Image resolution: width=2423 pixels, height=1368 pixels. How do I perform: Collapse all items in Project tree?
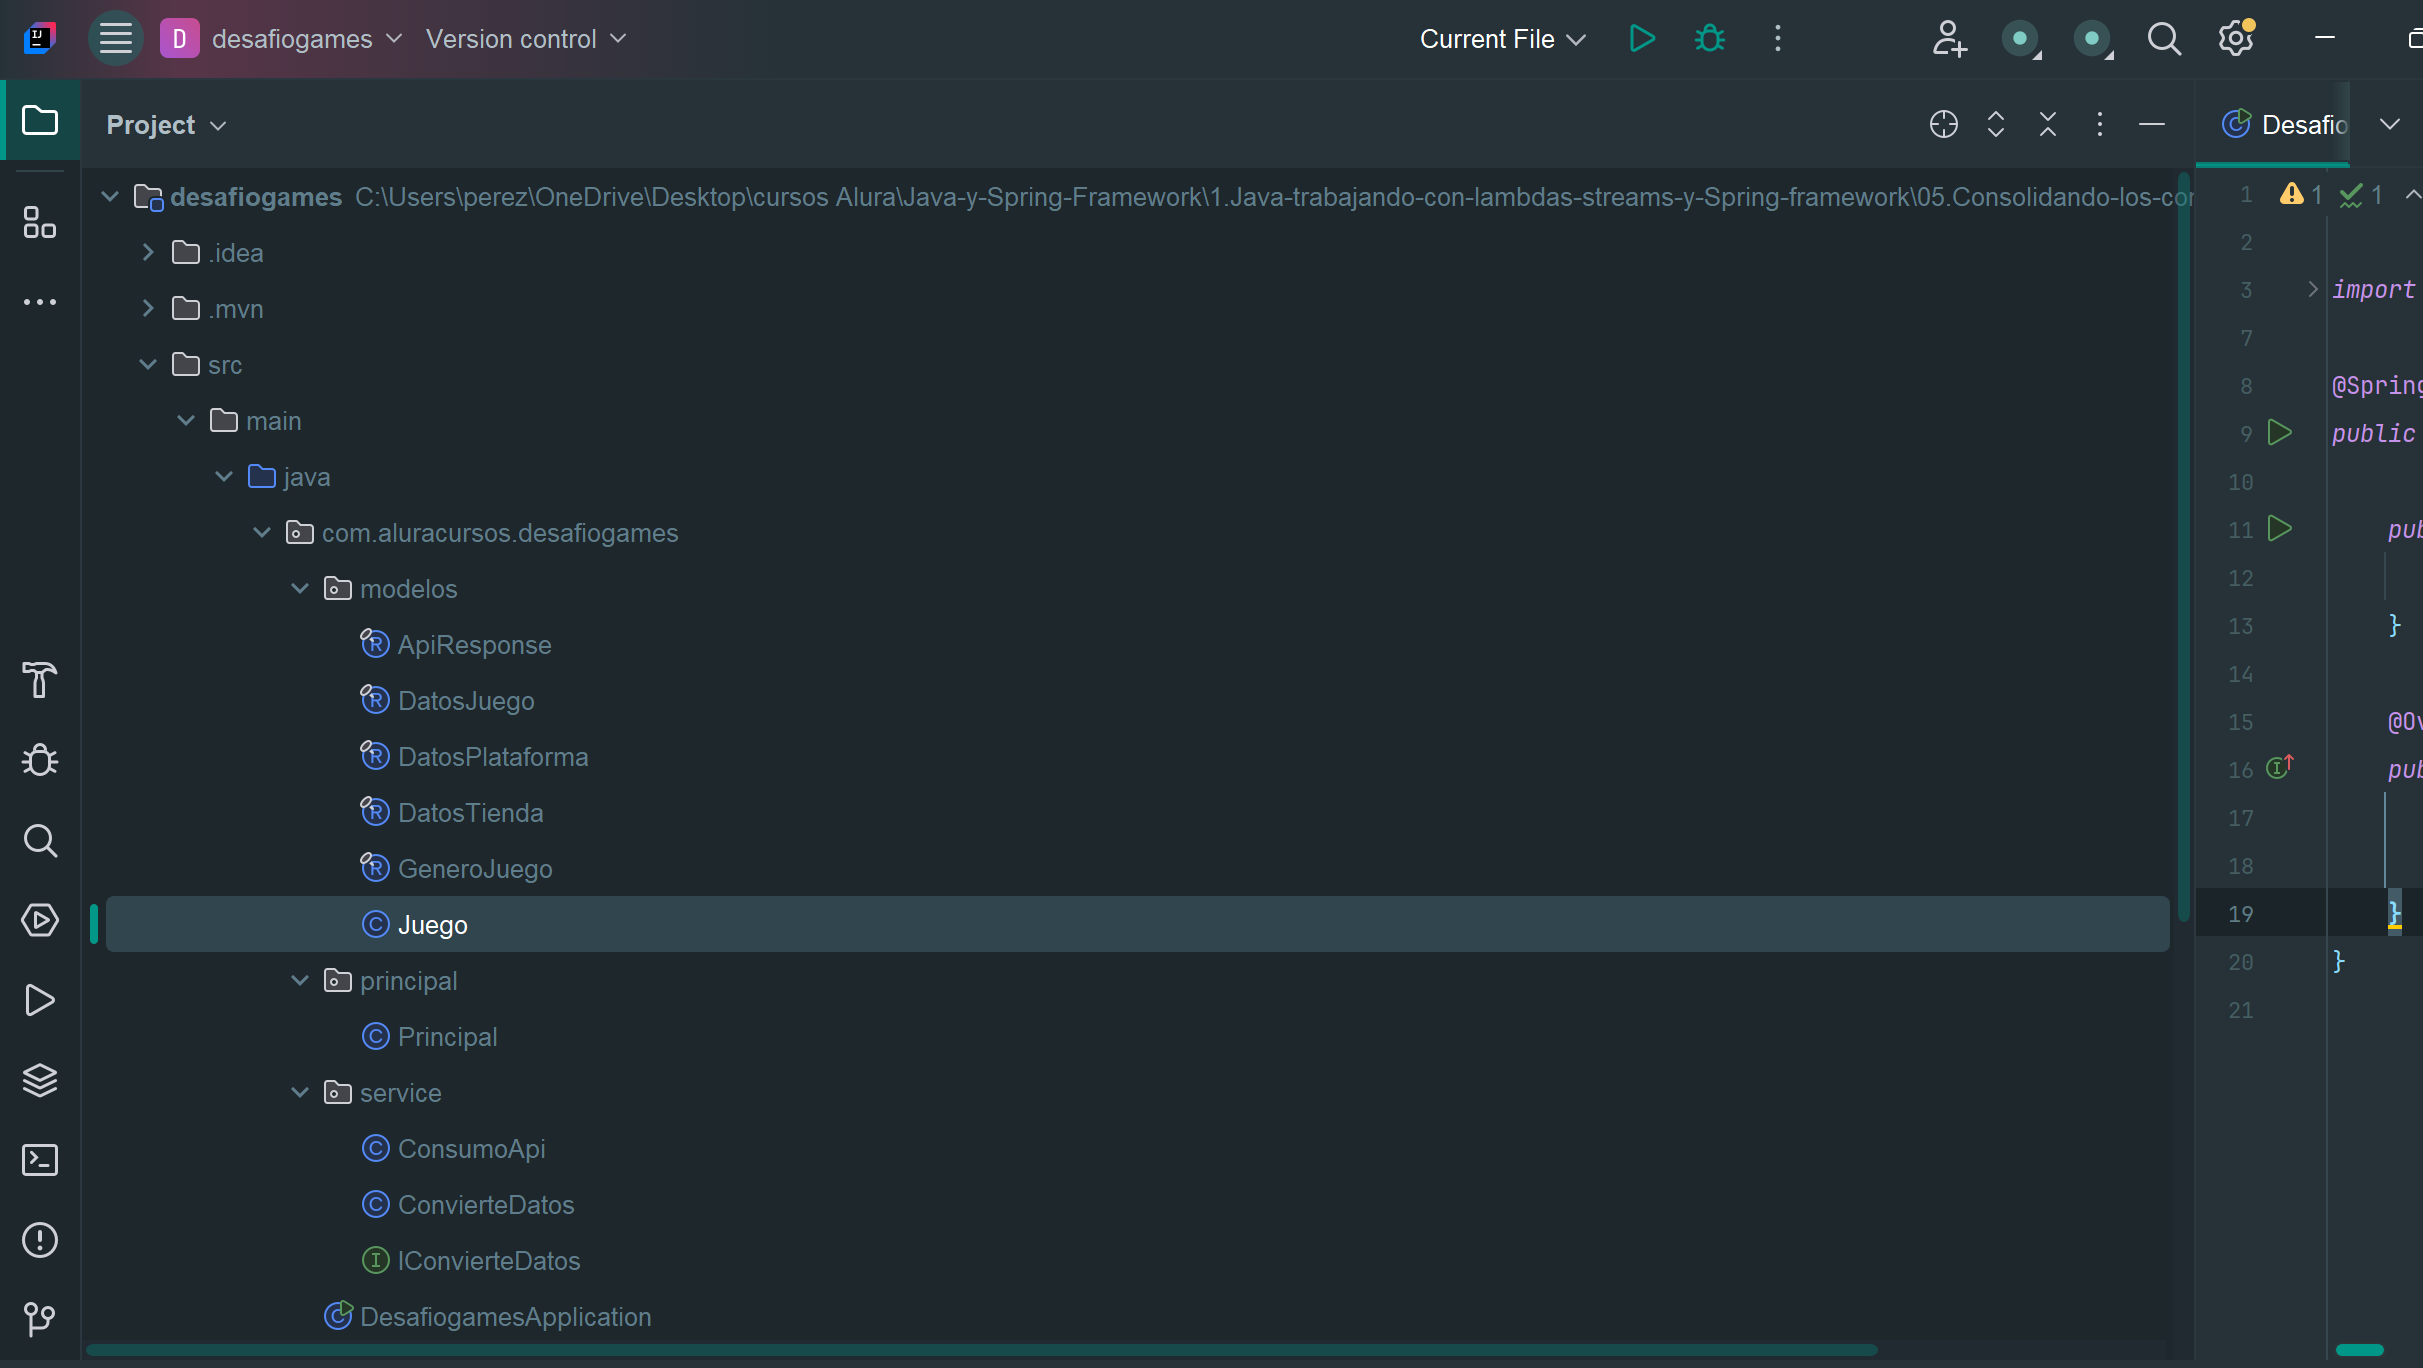[2048, 125]
